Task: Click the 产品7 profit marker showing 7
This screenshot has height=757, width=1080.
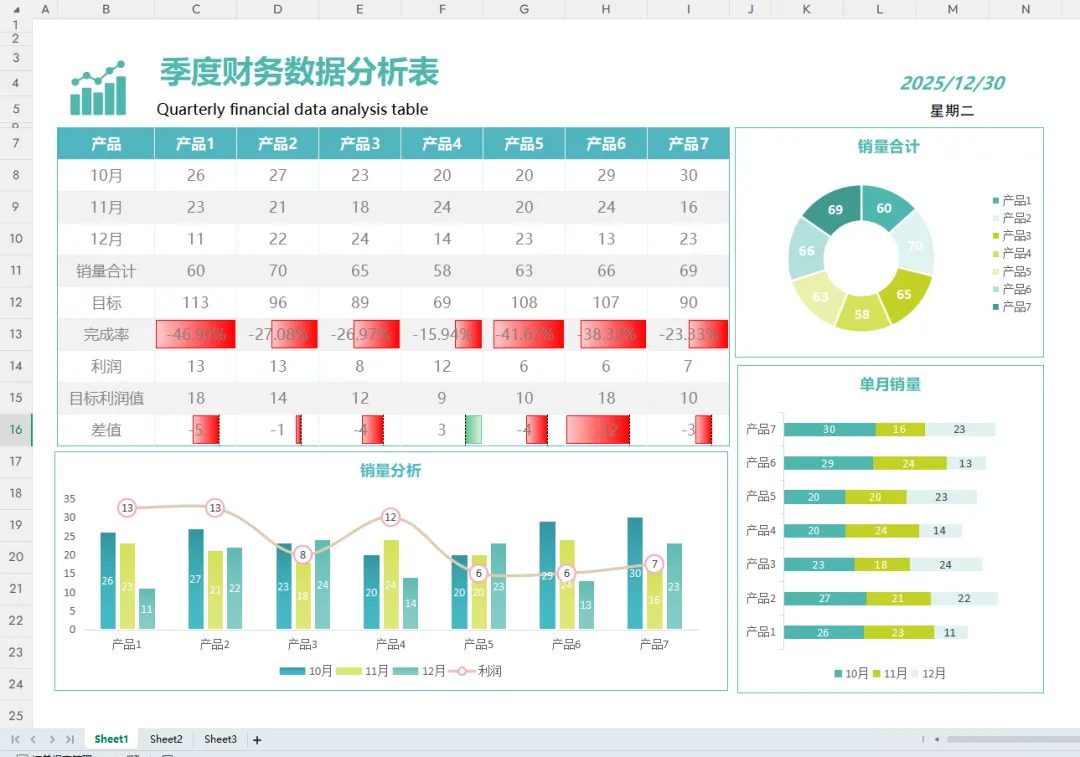Action: (x=655, y=564)
